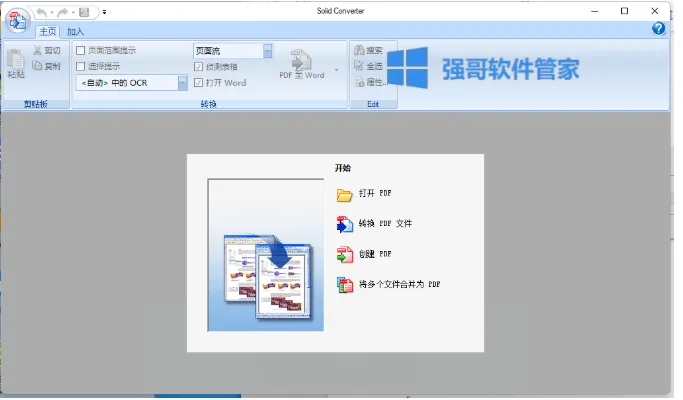Click the 属性 properties icon
683x400 pixels.
pyautogui.click(x=359, y=81)
